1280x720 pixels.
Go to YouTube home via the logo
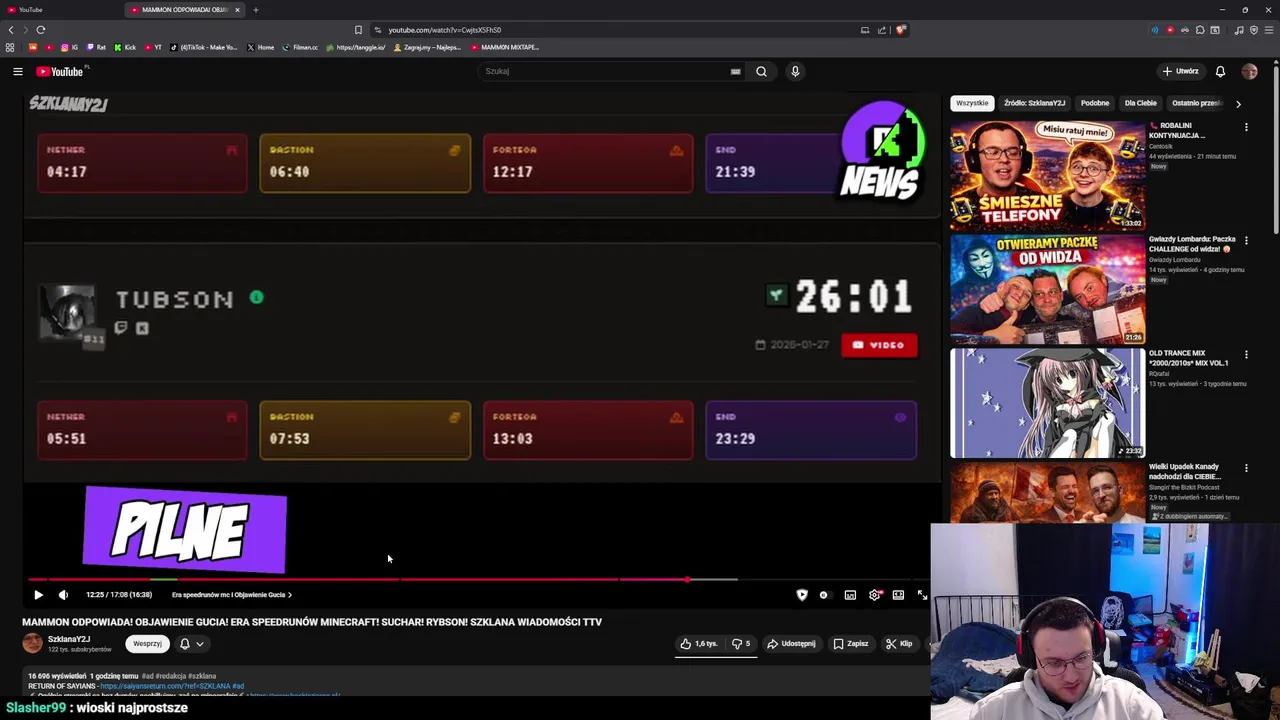[62, 71]
